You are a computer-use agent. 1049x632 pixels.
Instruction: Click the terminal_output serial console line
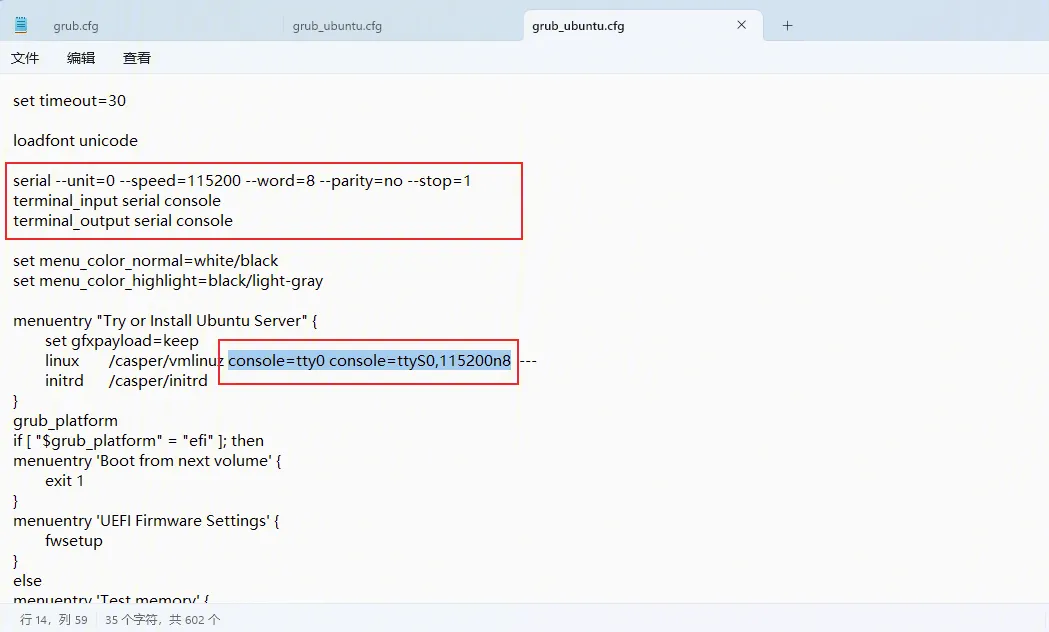pyautogui.click(x=123, y=221)
